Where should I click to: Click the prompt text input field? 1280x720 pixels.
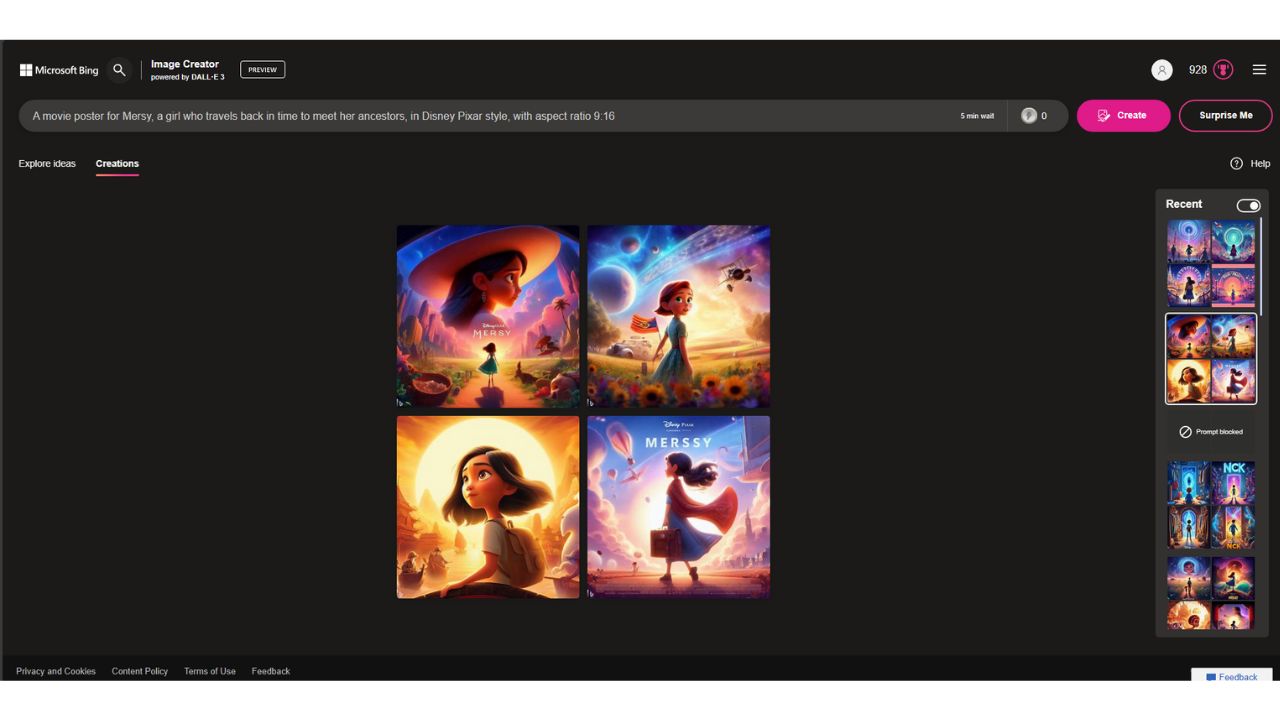(x=480, y=116)
